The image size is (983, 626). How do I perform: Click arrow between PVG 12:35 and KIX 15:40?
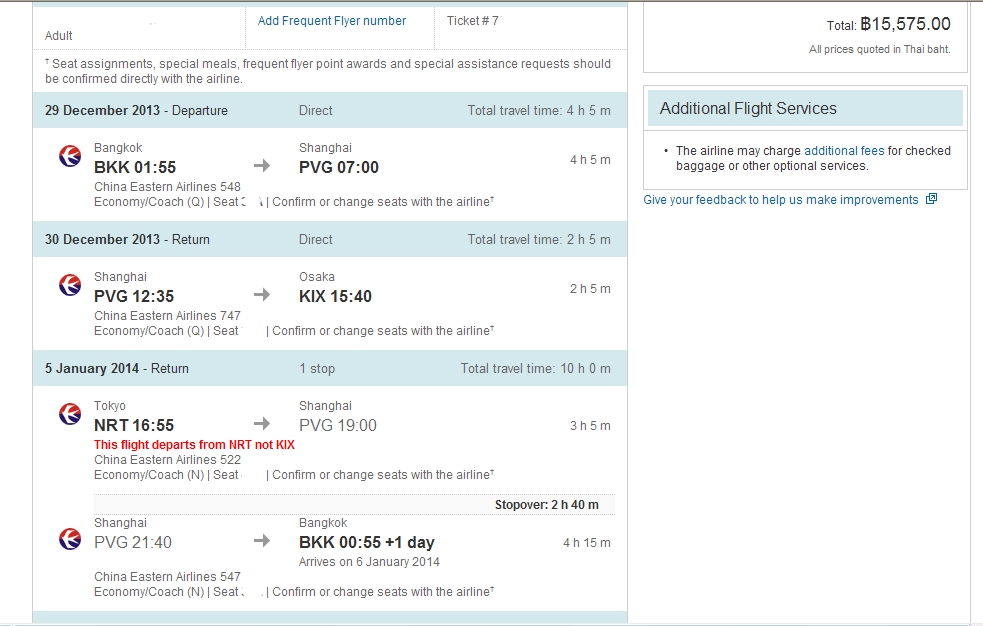(261, 295)
